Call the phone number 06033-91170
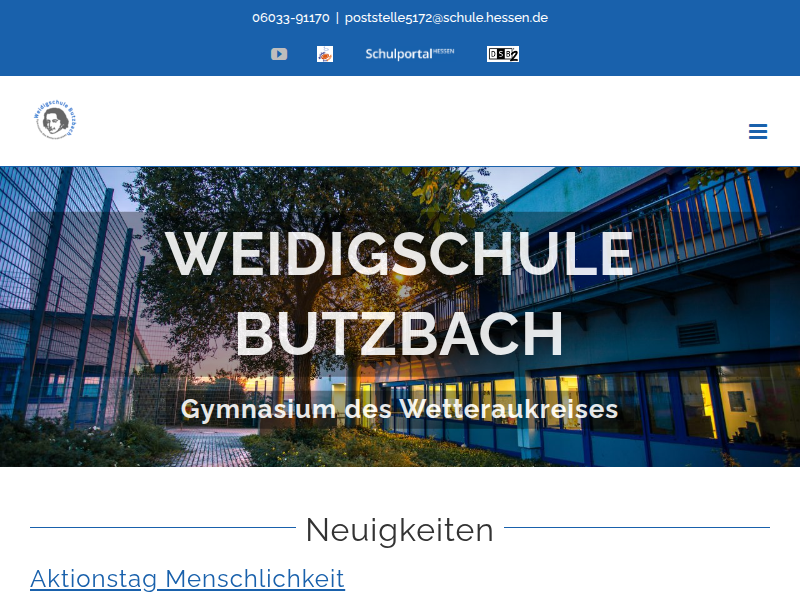 (x=289, y=17)
